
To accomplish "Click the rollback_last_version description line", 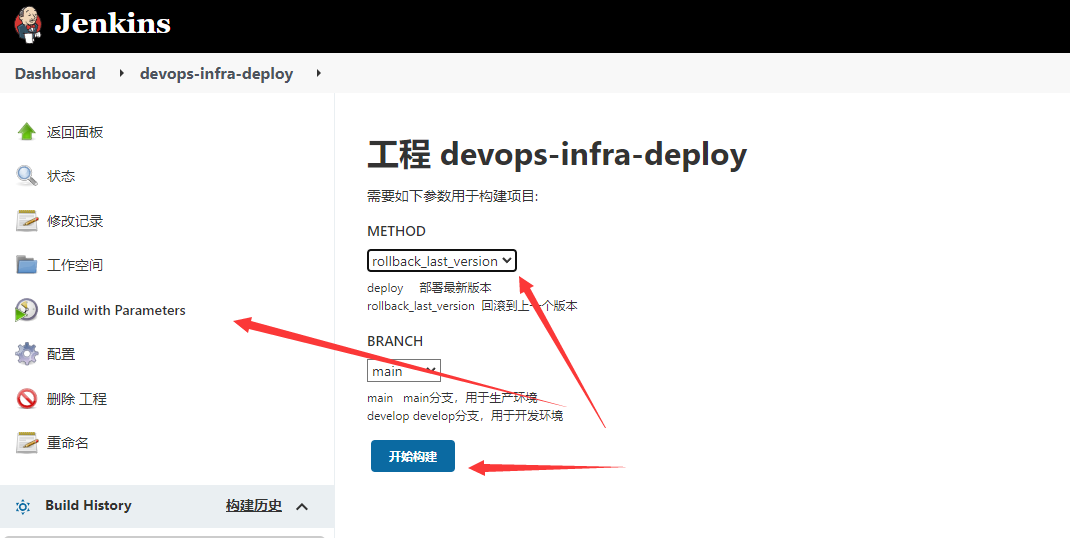I will point(472,306).
